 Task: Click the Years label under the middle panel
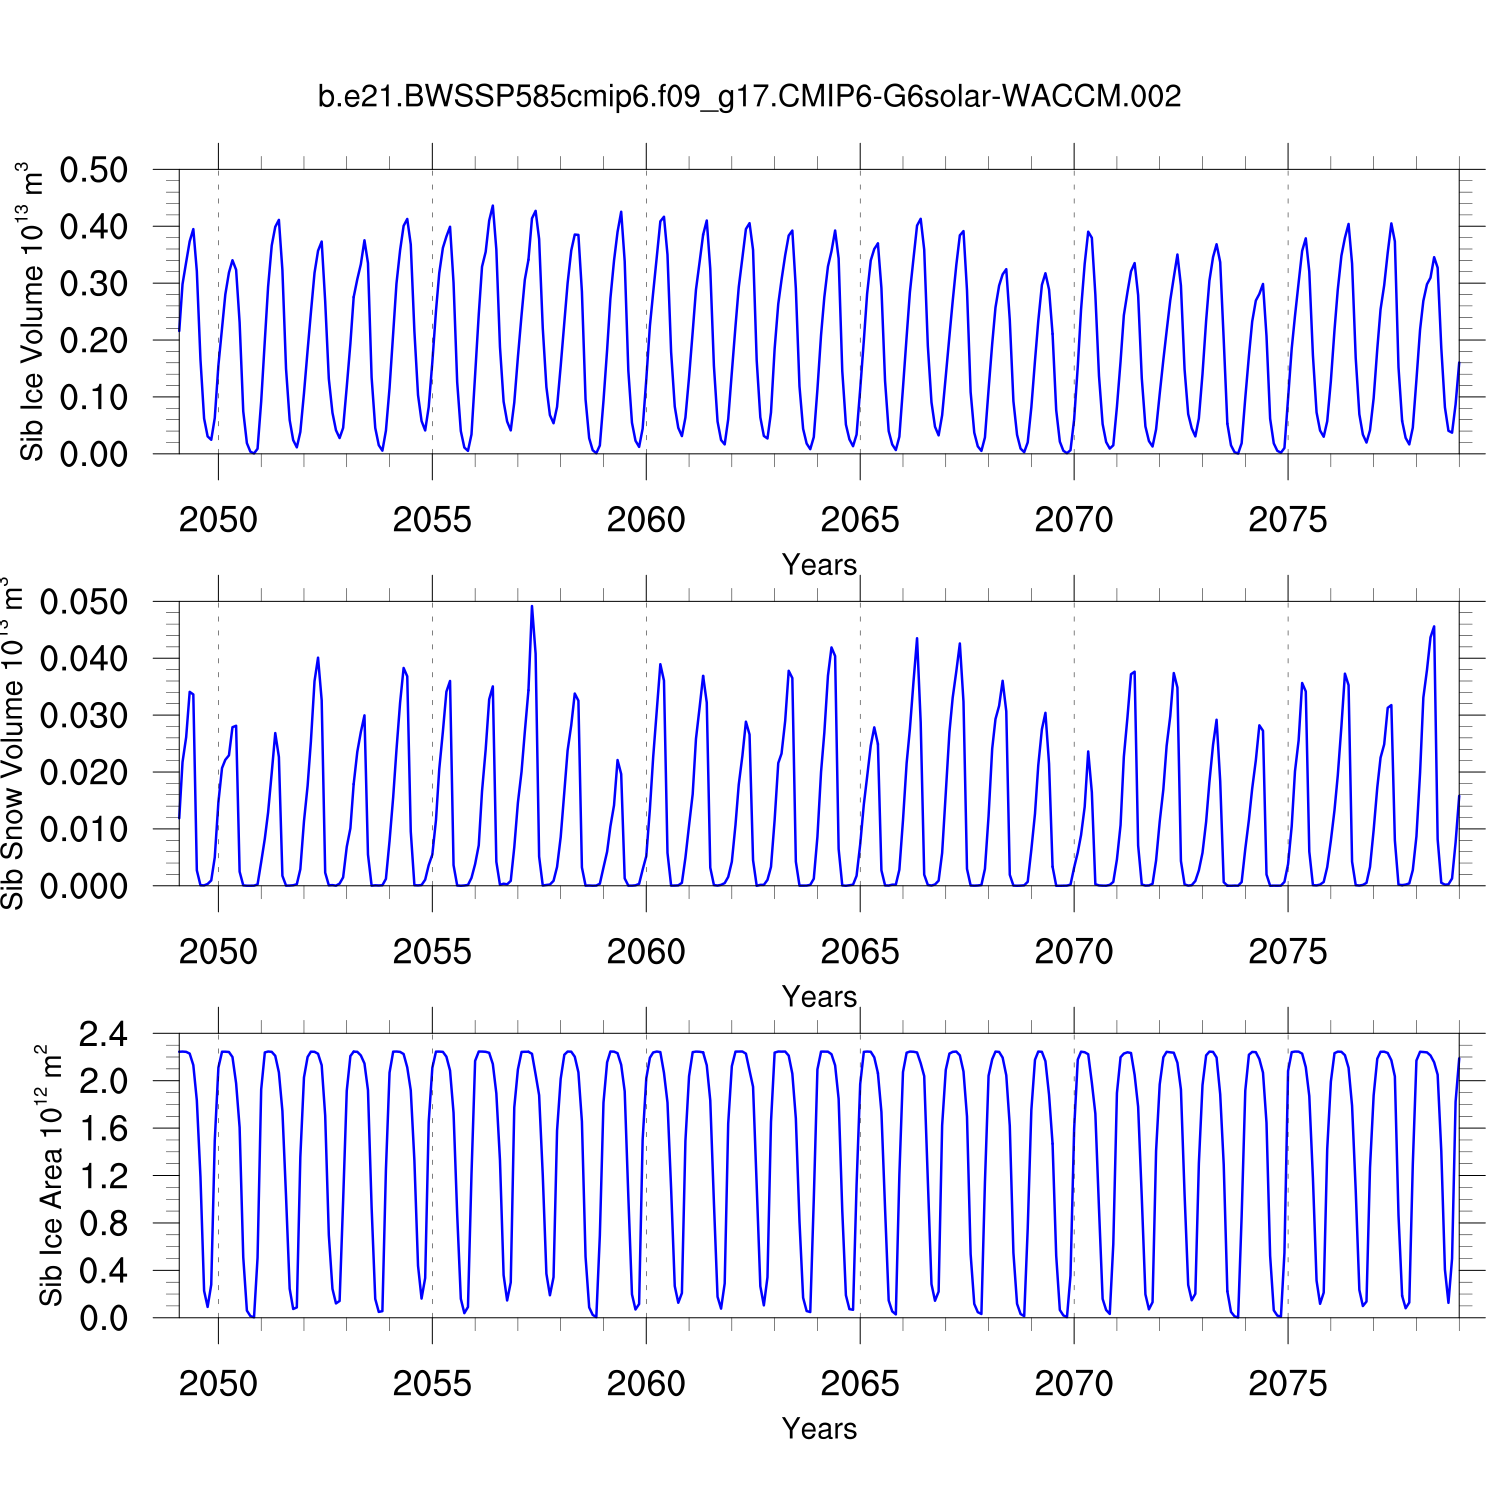(819, 997)
